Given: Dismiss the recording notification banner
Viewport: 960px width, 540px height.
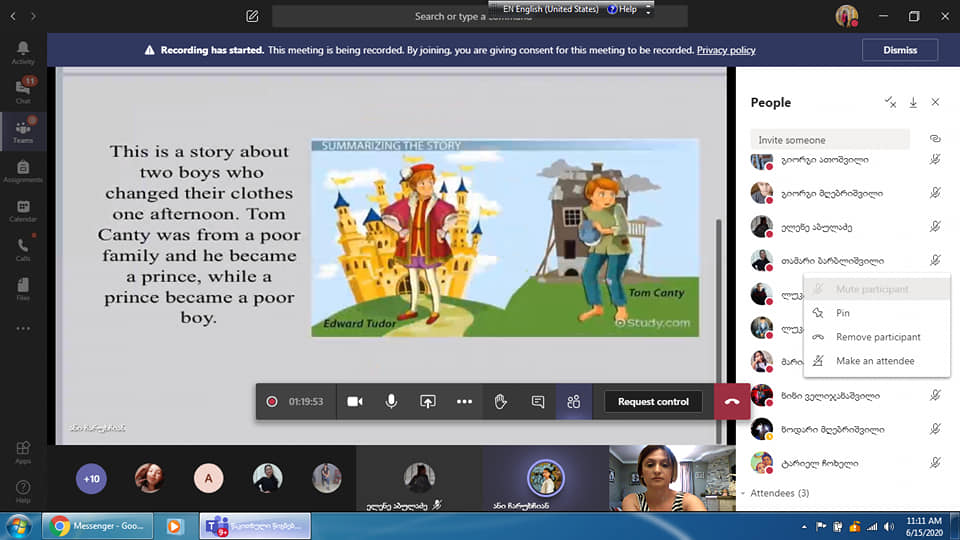Looking at the screenshot, I should (x=900, y=50).
